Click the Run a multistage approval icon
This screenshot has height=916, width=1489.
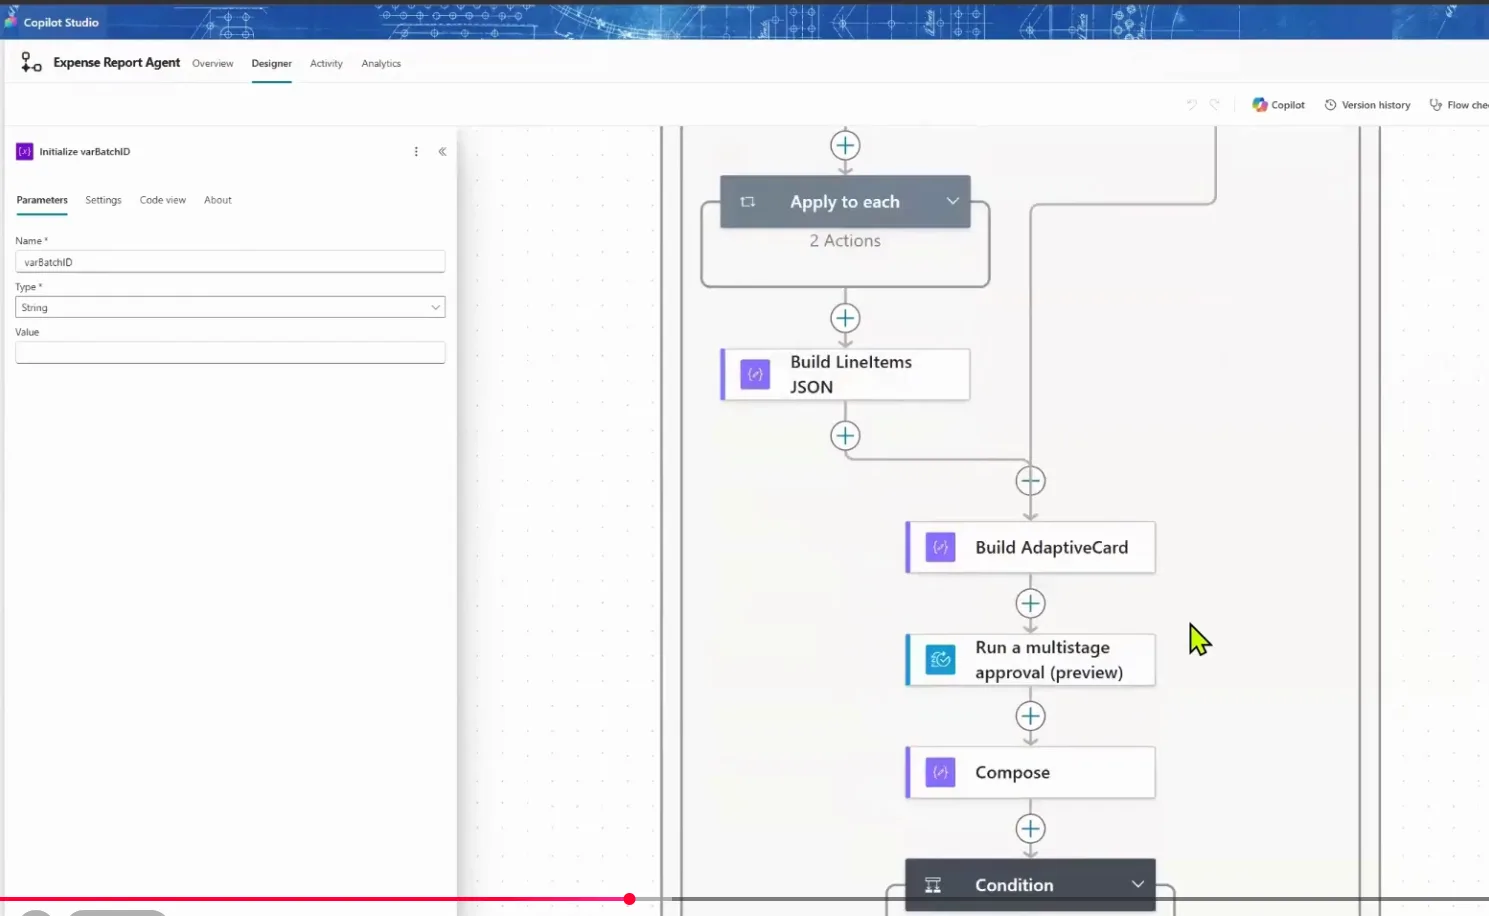coord(940,660)
